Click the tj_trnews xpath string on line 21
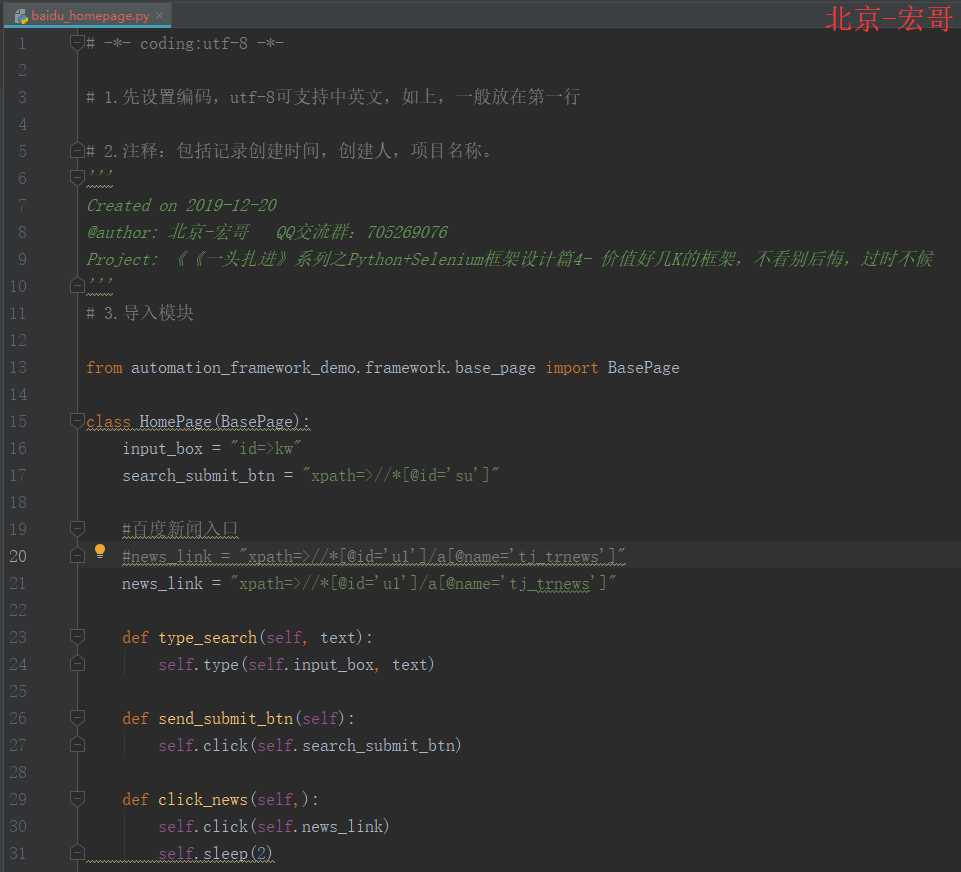The width and height of the screenshot is (961, 872). click(423, 583)
